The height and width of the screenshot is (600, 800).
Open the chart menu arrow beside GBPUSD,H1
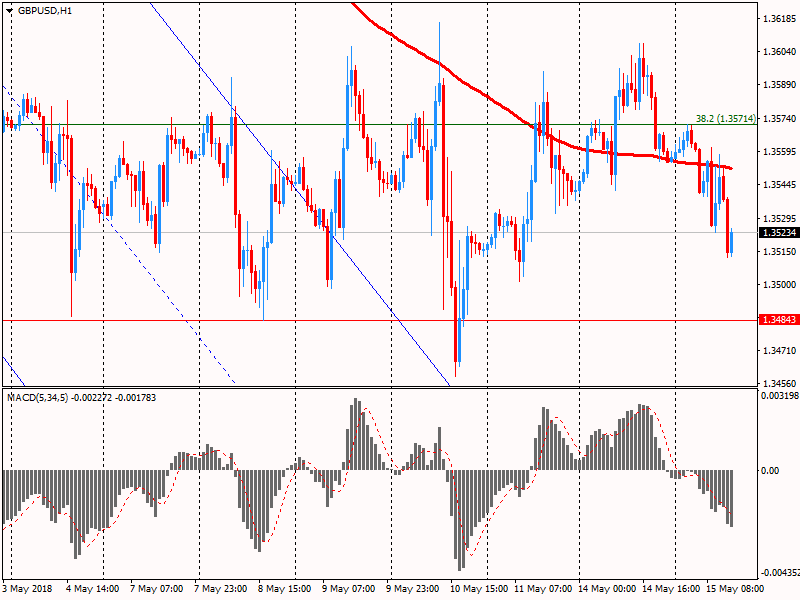pos(10,10)
